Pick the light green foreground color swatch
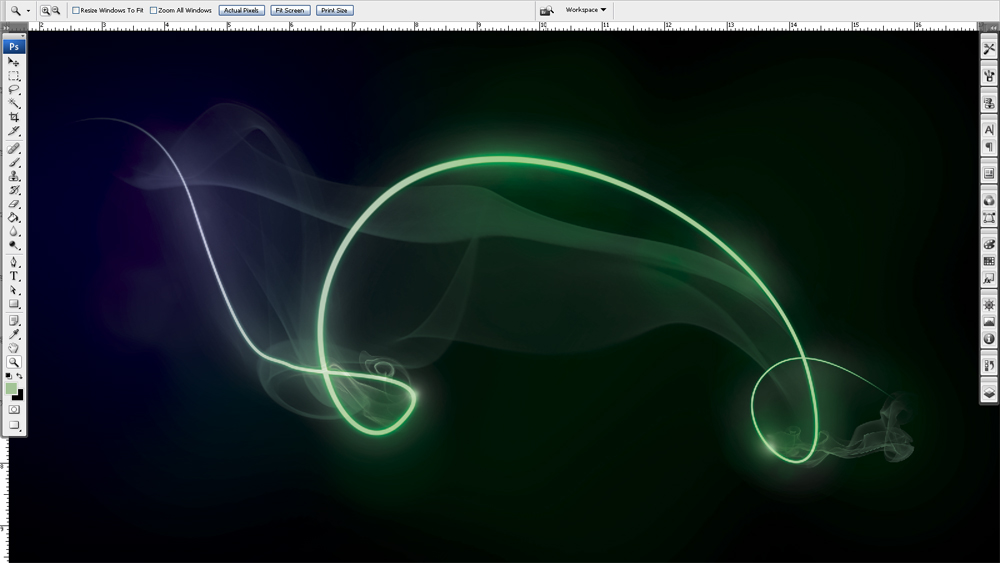Viewport: 1000px width, 563px height. tap(11, 388)
